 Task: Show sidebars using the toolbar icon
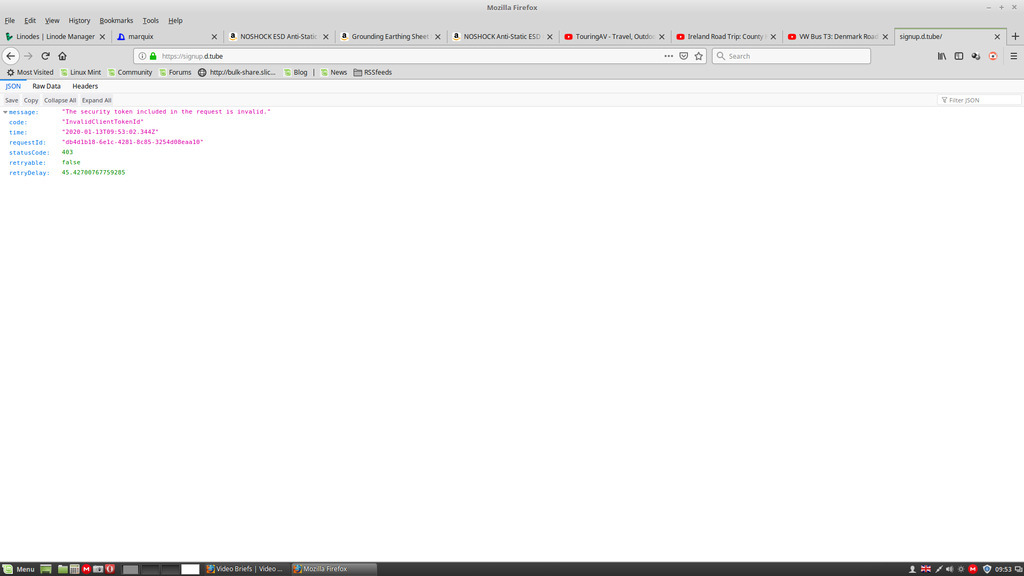958,56
